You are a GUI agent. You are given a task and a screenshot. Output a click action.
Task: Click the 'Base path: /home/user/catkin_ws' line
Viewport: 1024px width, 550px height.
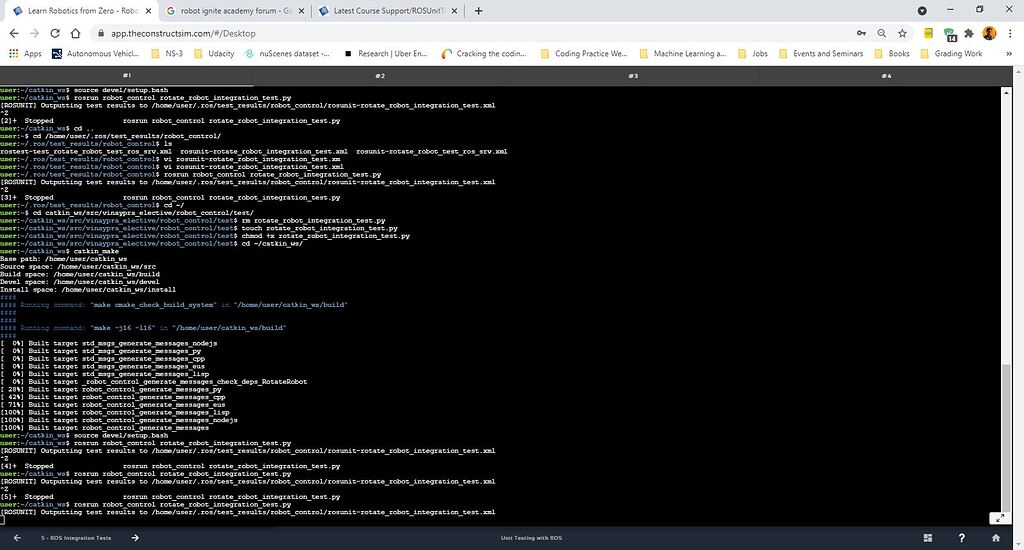pos(63,259)
